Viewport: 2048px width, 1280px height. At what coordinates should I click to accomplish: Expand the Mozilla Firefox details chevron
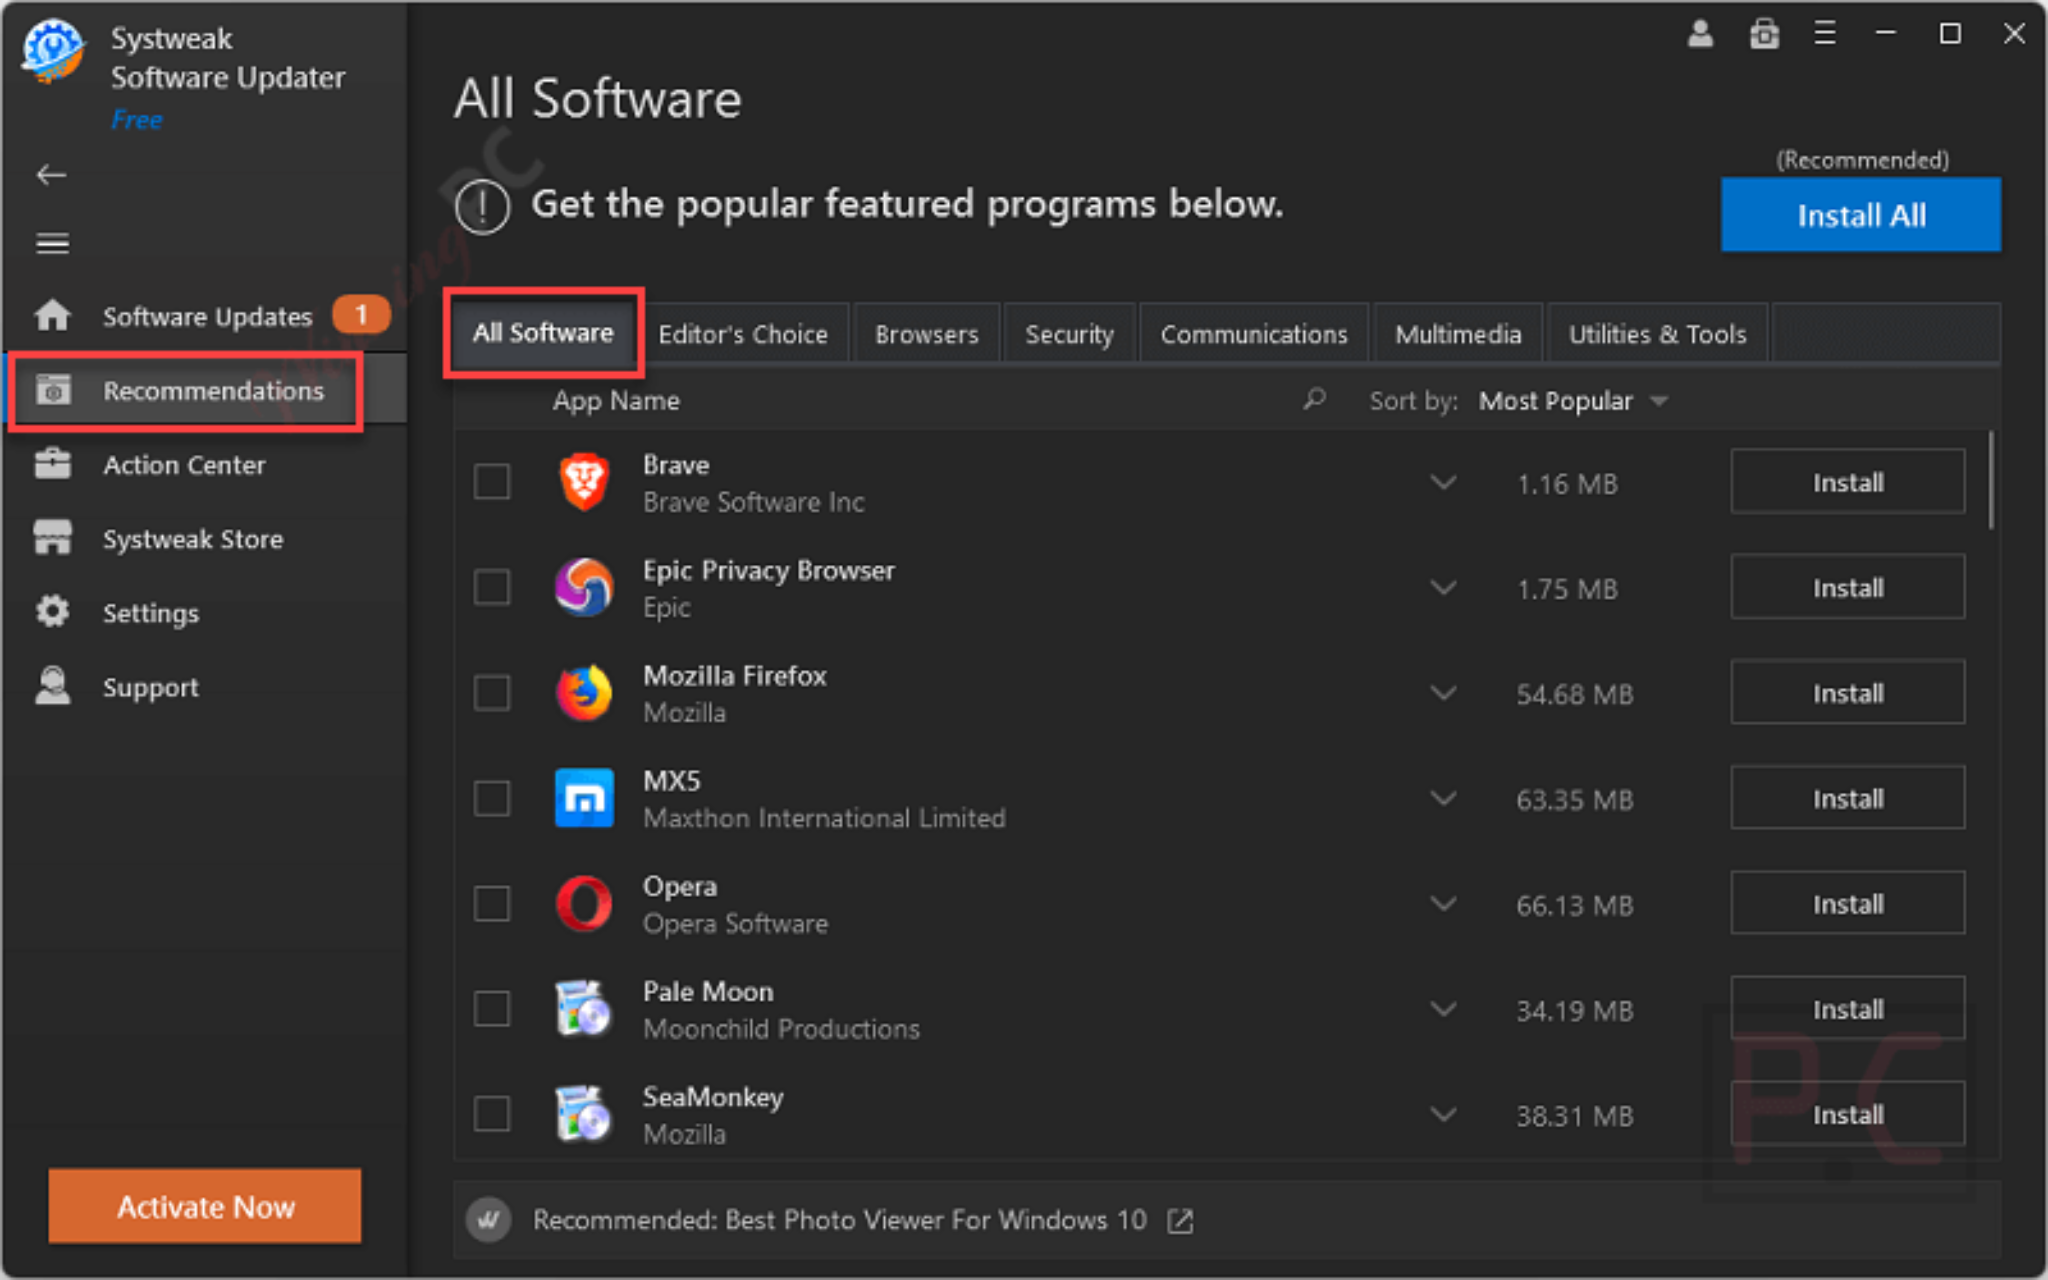tap(1443, 693)
